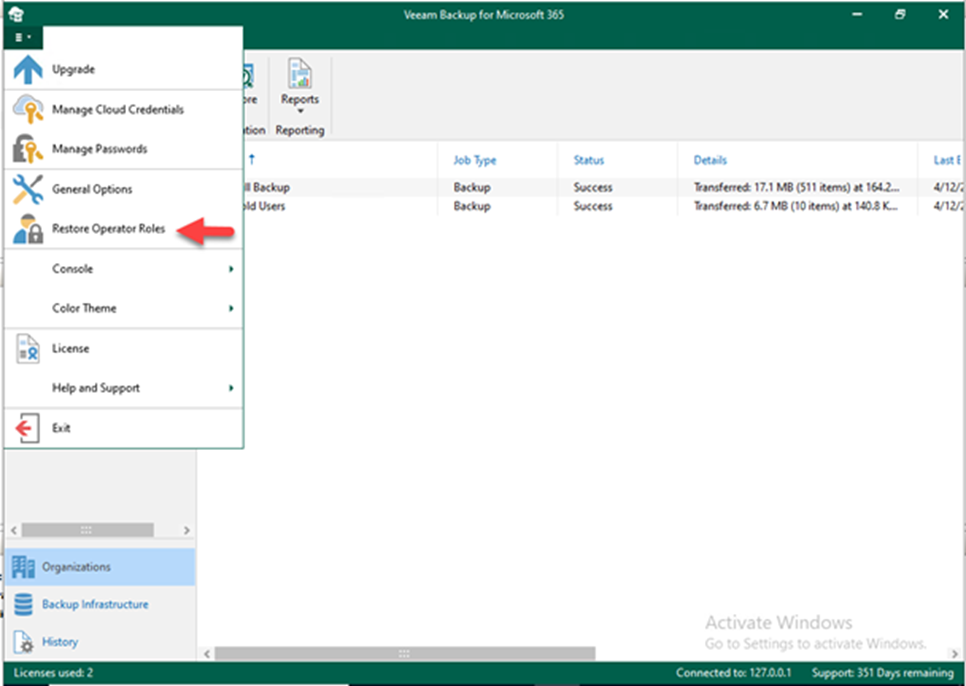The height and width of the screenshot is (686, 966).
Task: Open Restore Operator Roles menu entry
Action: click(123, 228)
